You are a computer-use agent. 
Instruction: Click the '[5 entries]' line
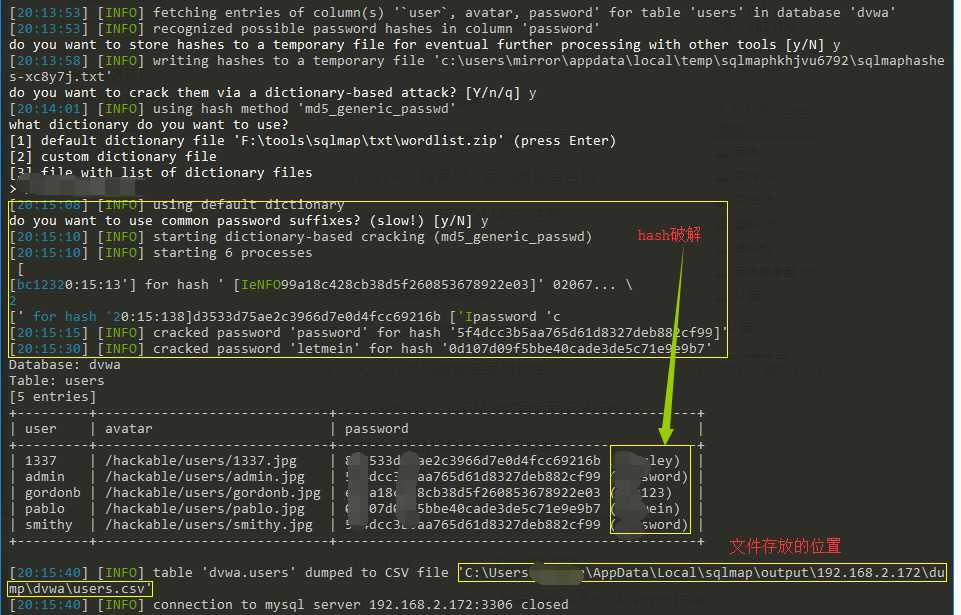(52, 397)
